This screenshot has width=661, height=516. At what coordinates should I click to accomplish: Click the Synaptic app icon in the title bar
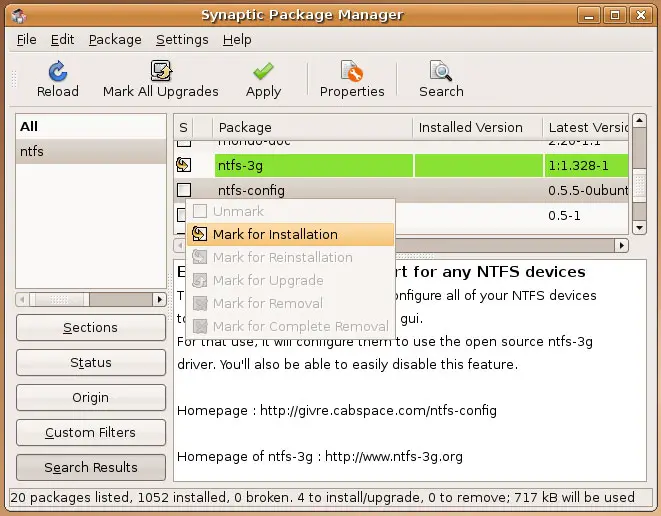click(x=19, y=16)
